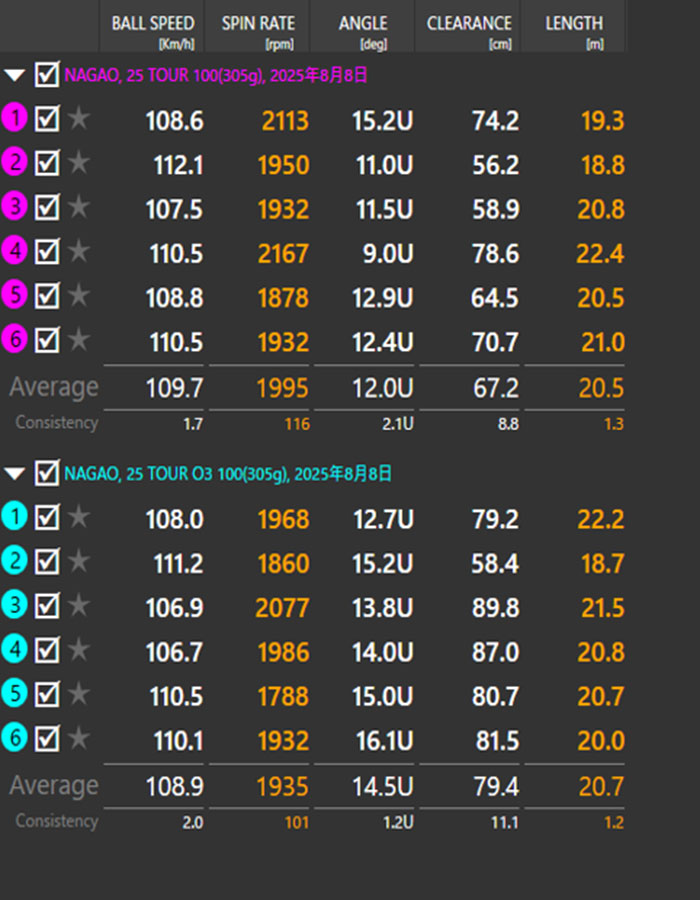
Task: Select the 2167 spin rate value of shot 4
Action: pyautogui.click(x=284, y=253)
